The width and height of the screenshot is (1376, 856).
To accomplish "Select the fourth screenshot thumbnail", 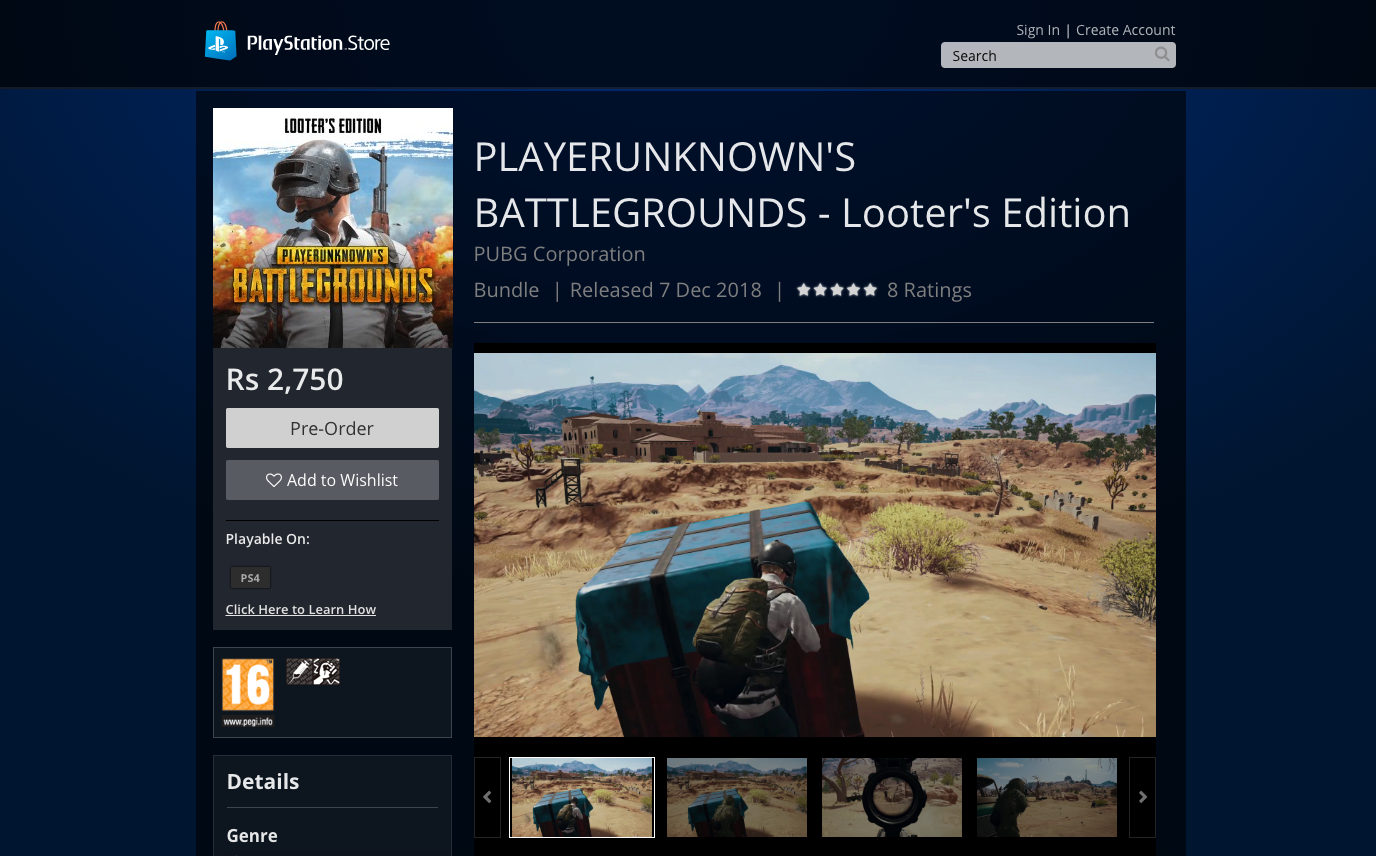I will [1047, 797].
